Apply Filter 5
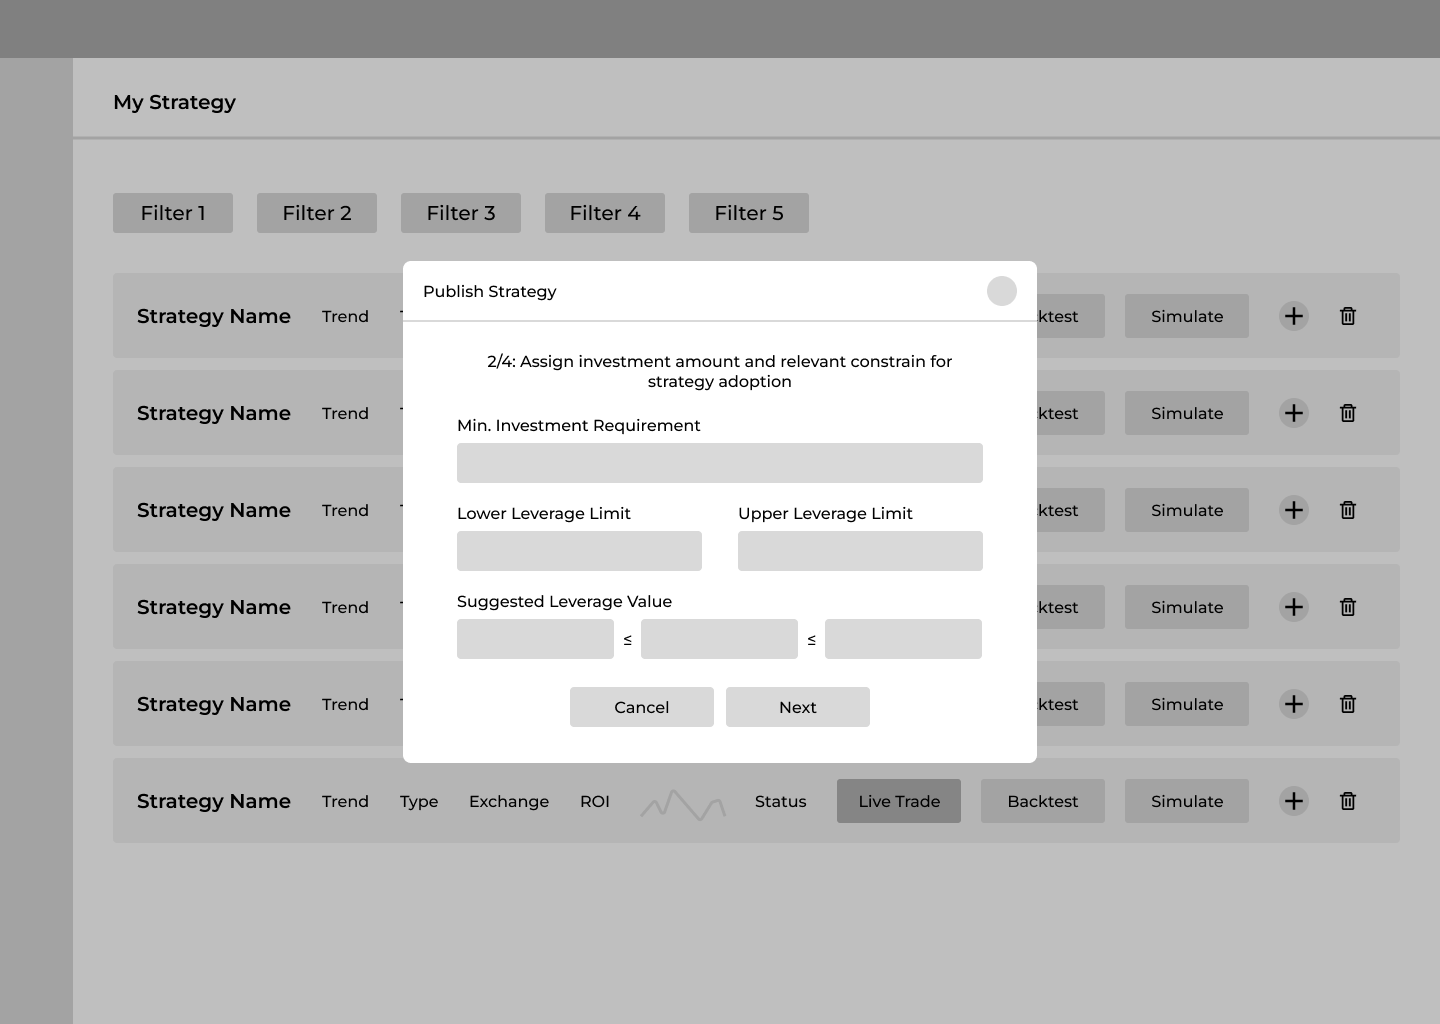Image resolution: width=1440 pixels, height=1024 pixels. tap(749, 213)
